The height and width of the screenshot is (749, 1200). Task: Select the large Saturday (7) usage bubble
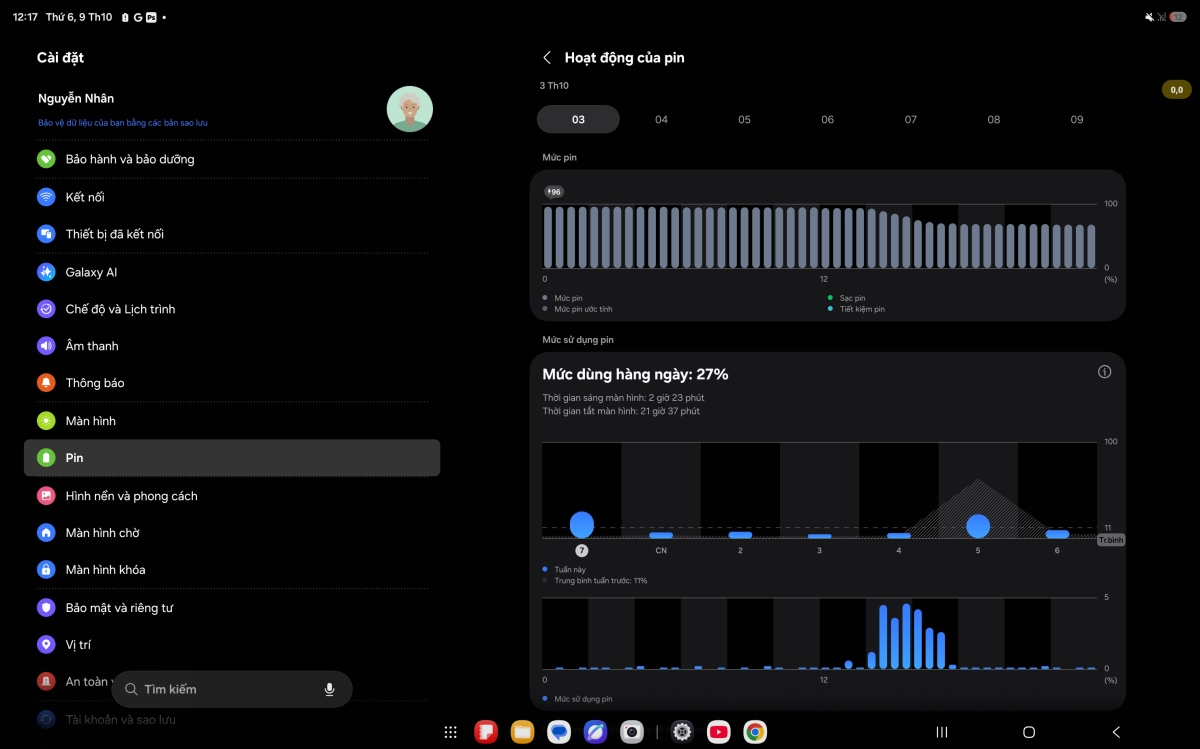click(x=582, y=524)
